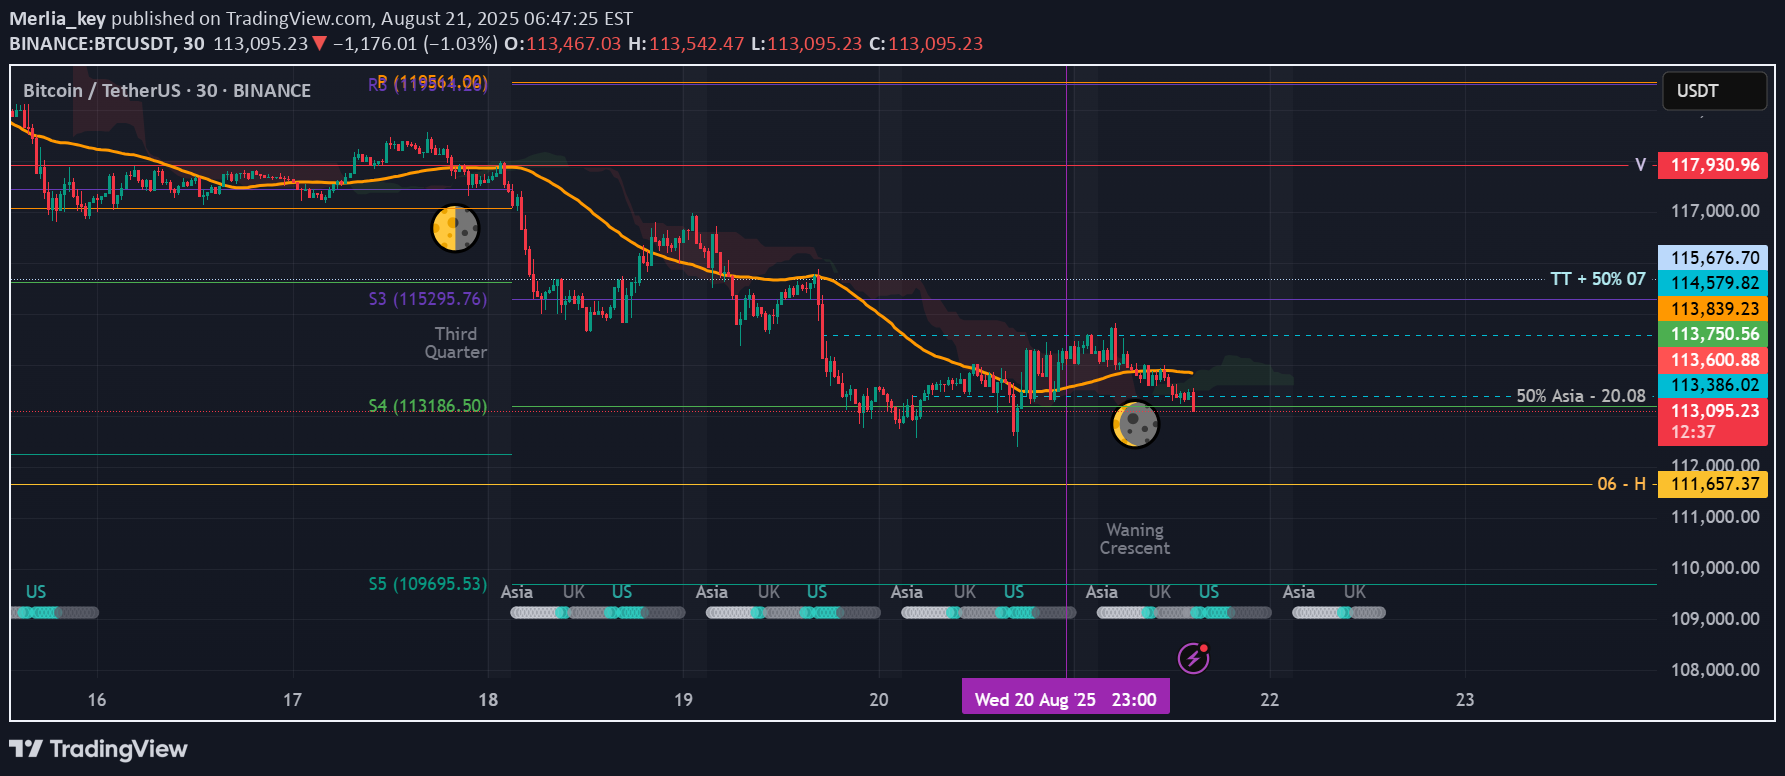Click date 17 on the time axis

tap(292, 700)
